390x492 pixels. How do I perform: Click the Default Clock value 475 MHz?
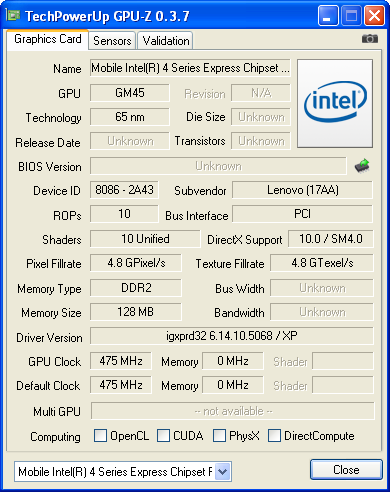tap(121, 385)
